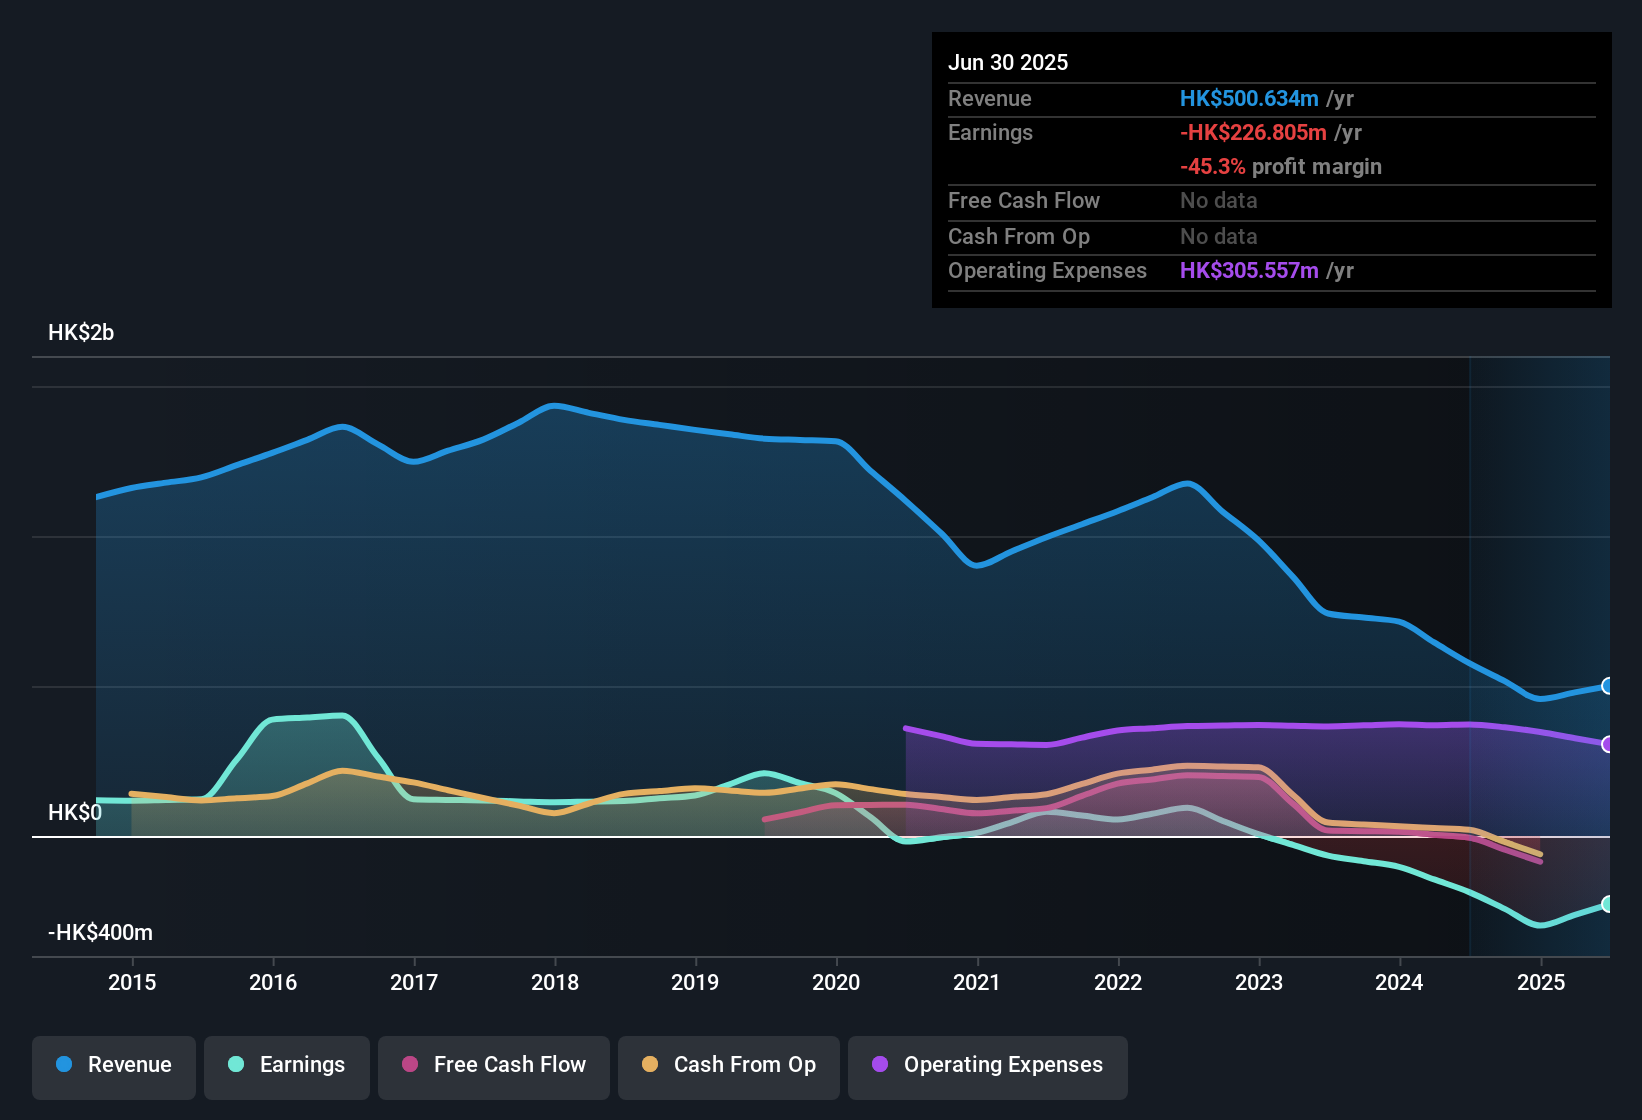Click the No data value in the Free Cash Flow row
This screenshot has height=1120, width=1642.
pyautogui.click(x=1218, y=201)
